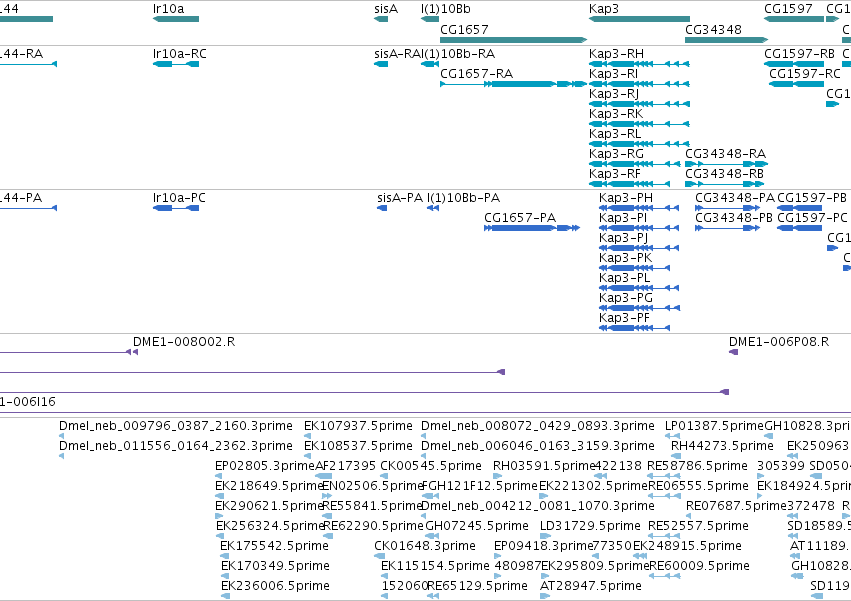Select the Kap3-RH transcript
Screen dimensions: 851x601
639,64
